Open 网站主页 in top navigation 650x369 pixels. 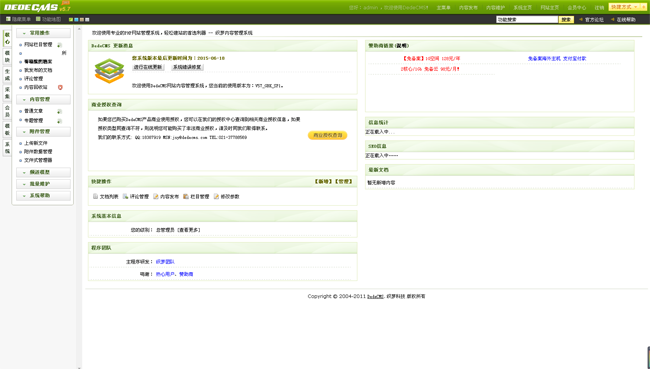549,8
